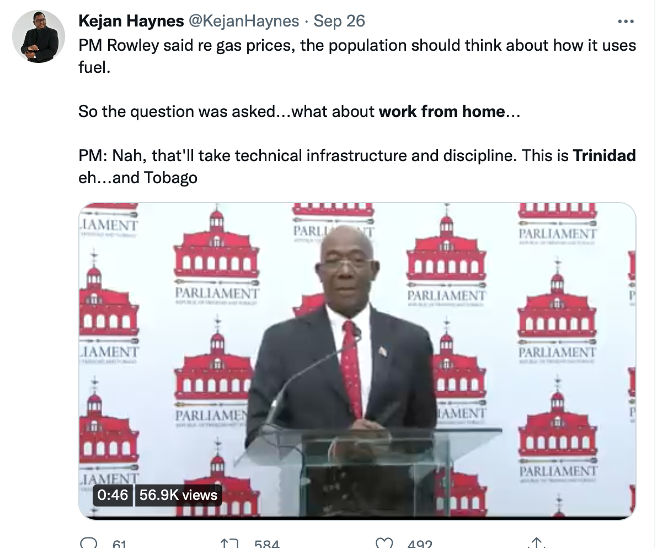This screenshot has width=668, height=548.
Task: Select bold 'work from home' tweet text
Action: [442, 111]
